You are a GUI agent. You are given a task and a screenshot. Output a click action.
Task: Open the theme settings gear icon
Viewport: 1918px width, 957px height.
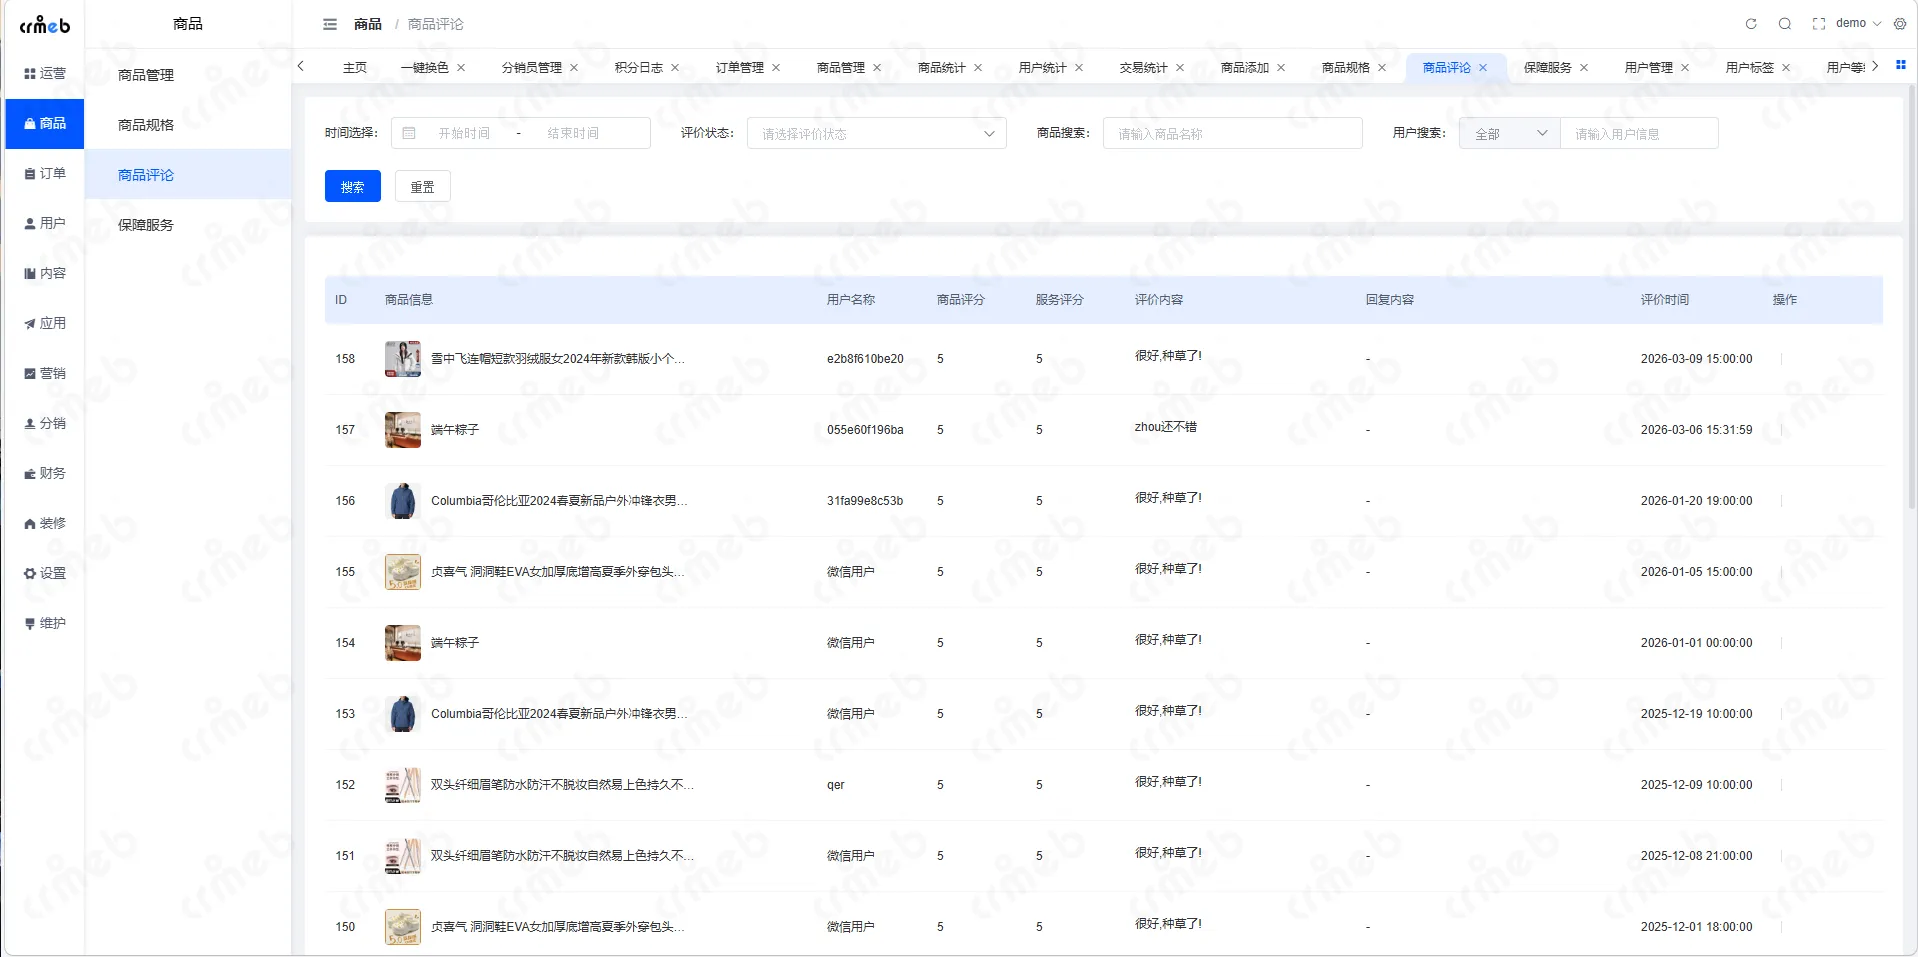tap(1900, 24)
